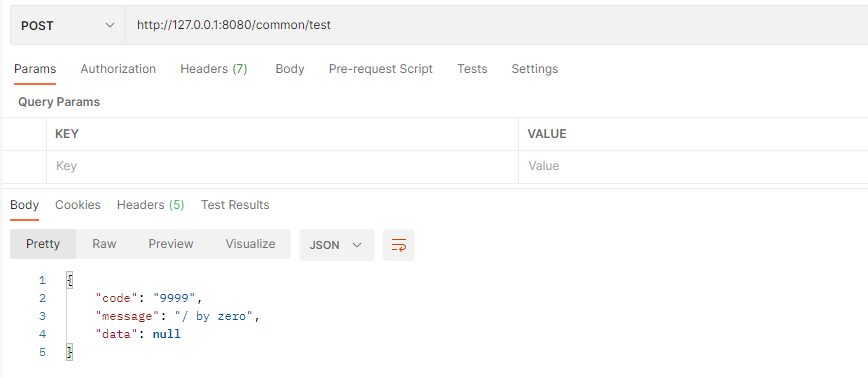
Task: Open the Pre-request Script tab
Action: tap(381, 69)
